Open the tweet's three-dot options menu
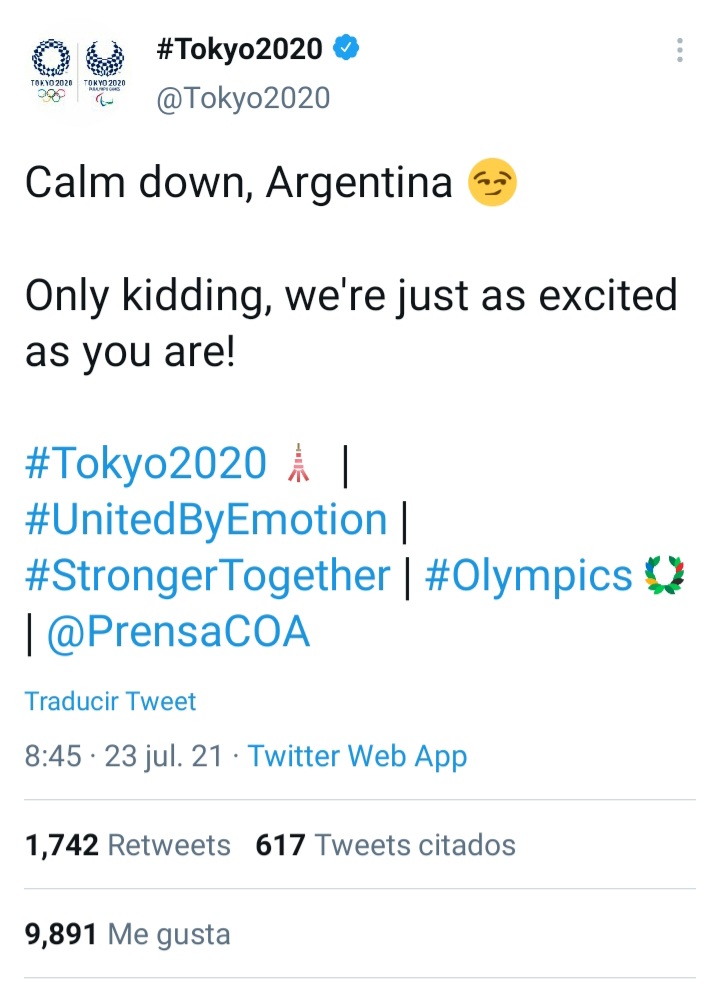This screenshot has height=984, width=720. click(680, 51)
